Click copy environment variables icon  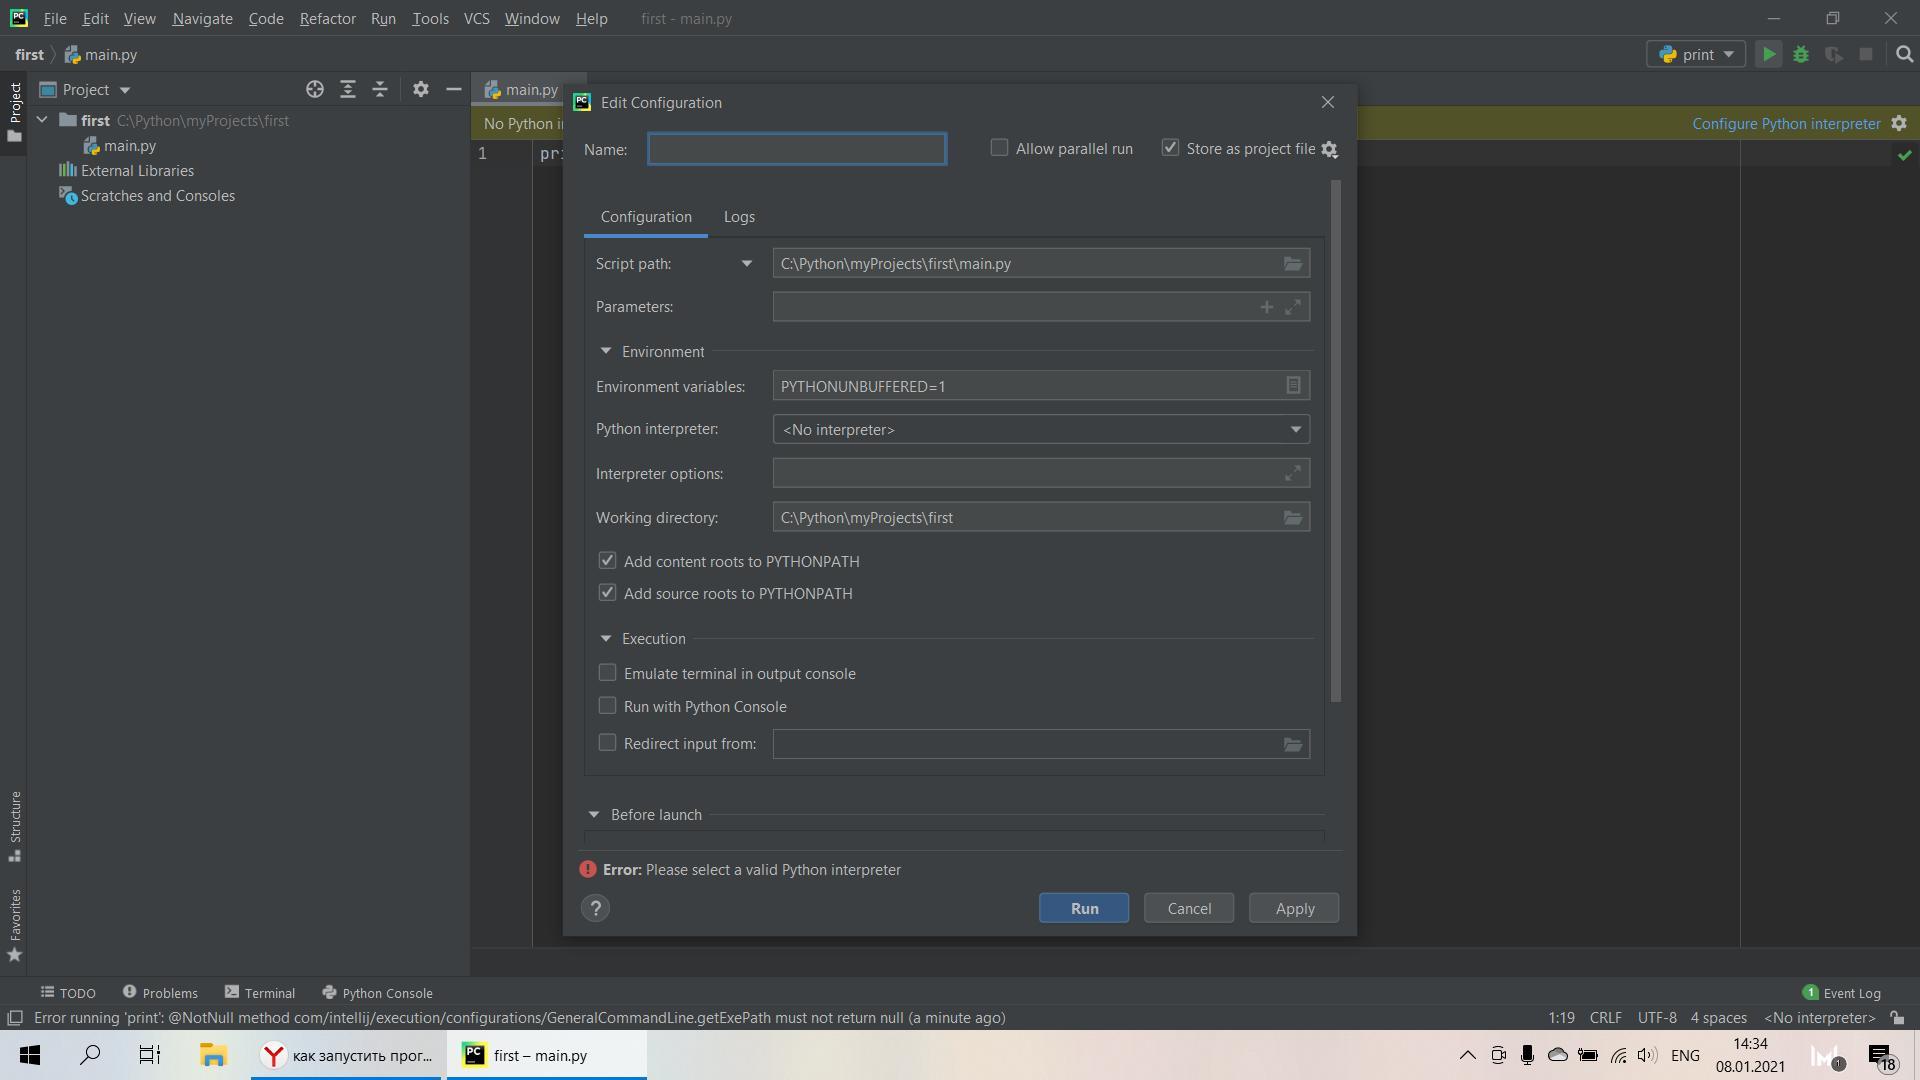[x=1294, y=386]
